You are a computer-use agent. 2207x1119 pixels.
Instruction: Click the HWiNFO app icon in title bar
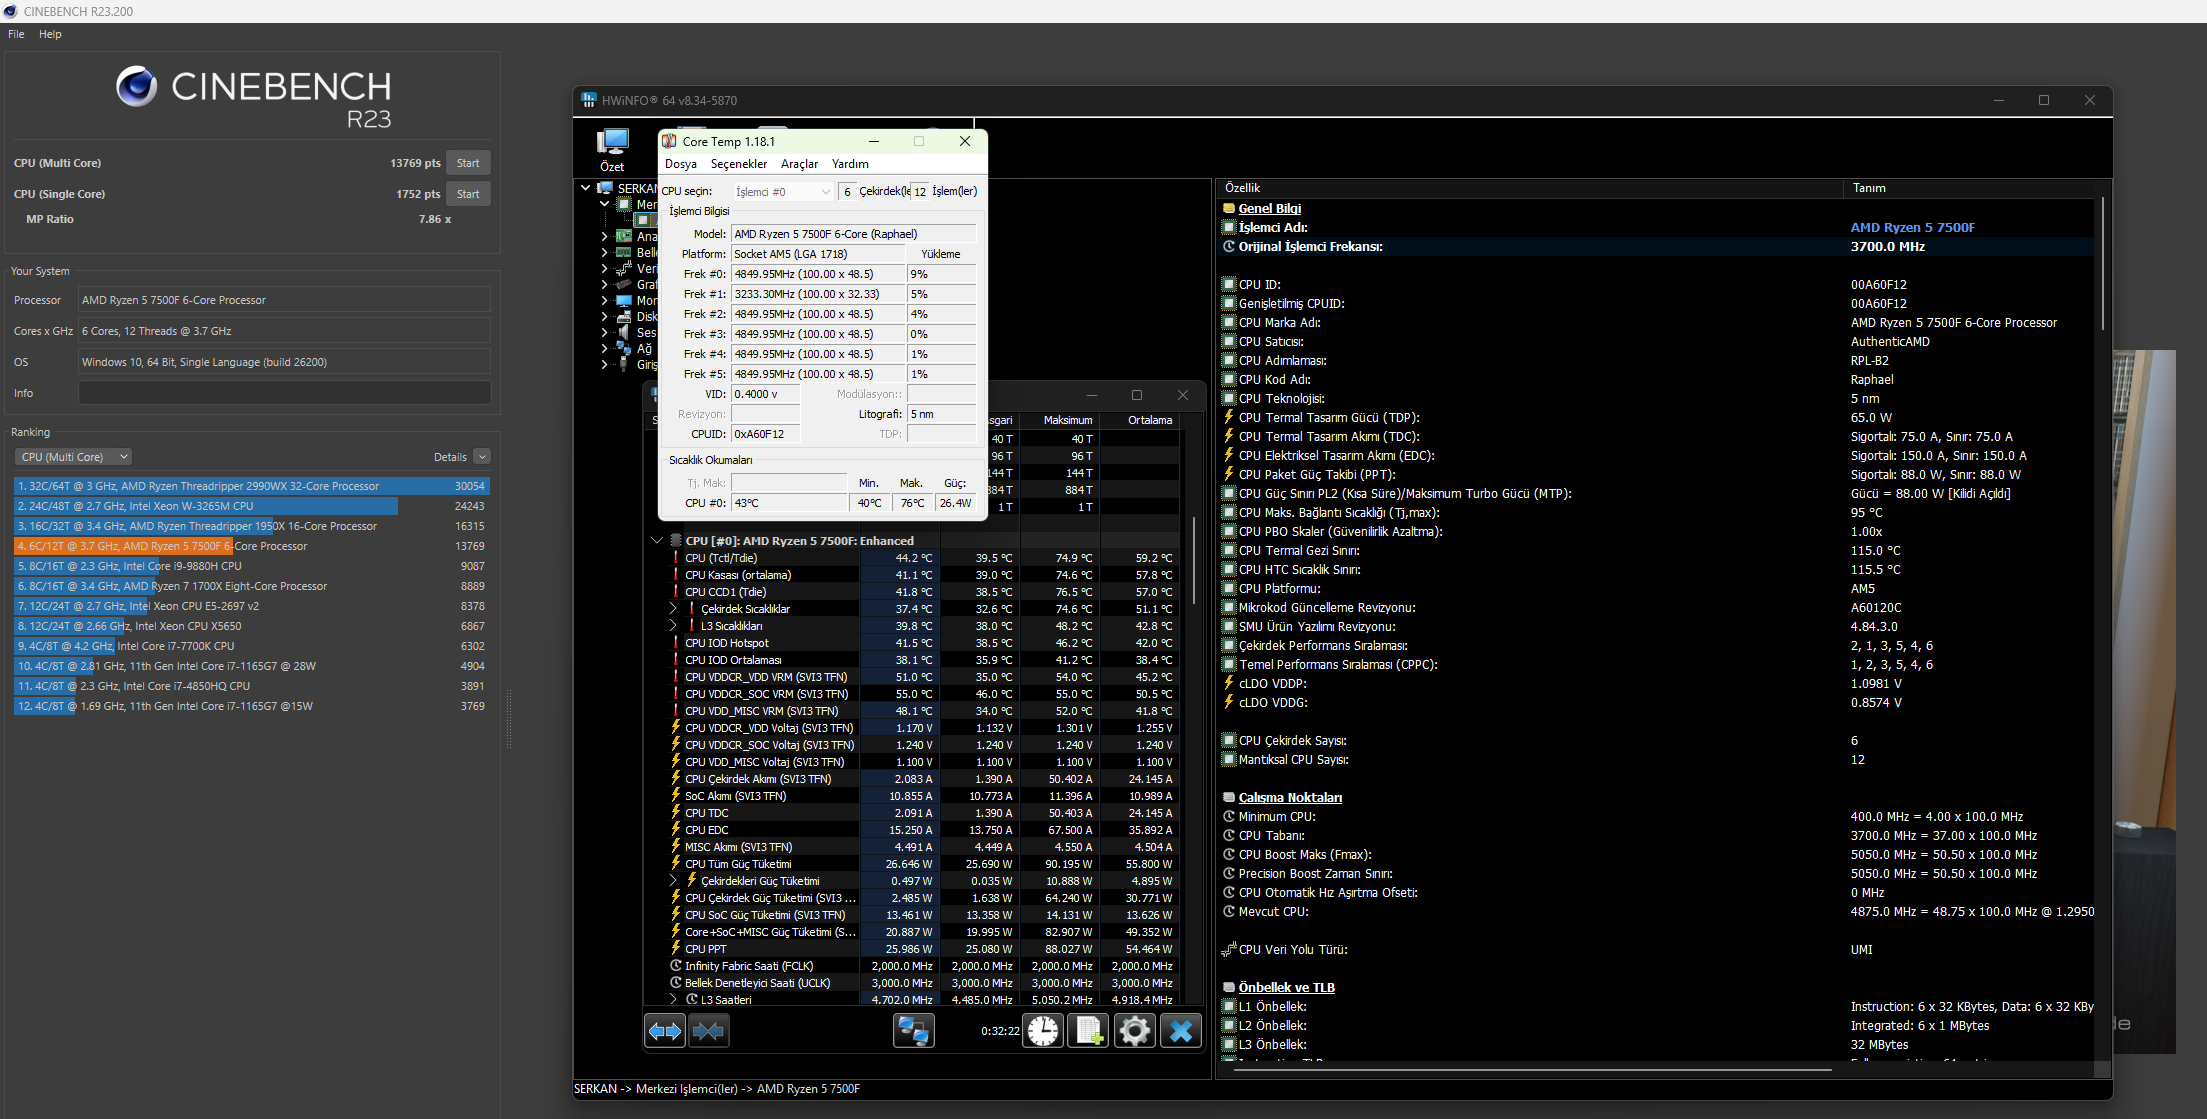[589, 100]
